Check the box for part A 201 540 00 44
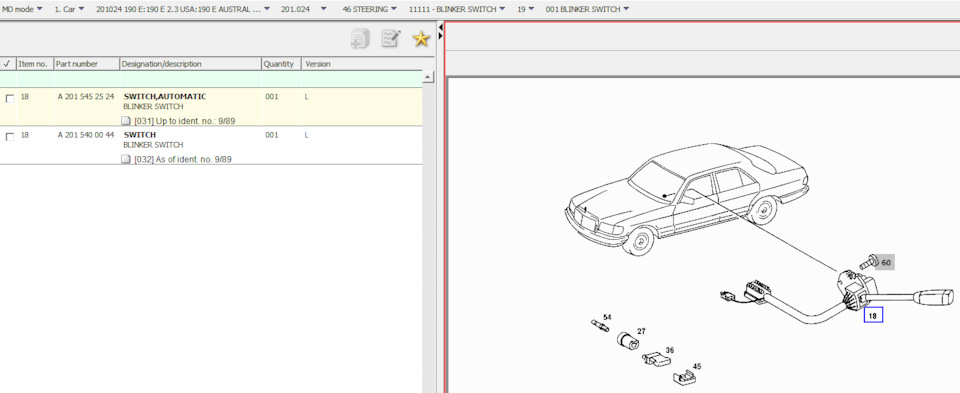This screenshot has width=960, height=393. point(9,137)
